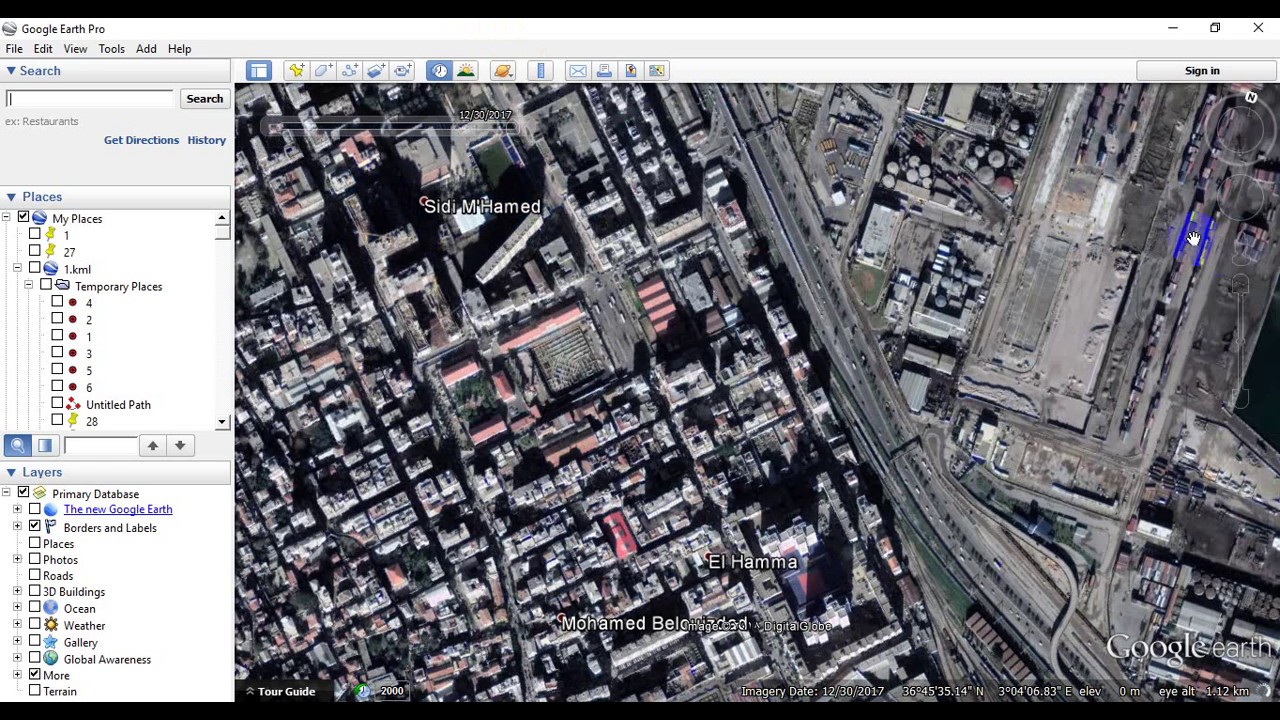Enable the Roads layer checkbox

pos(35,575)
